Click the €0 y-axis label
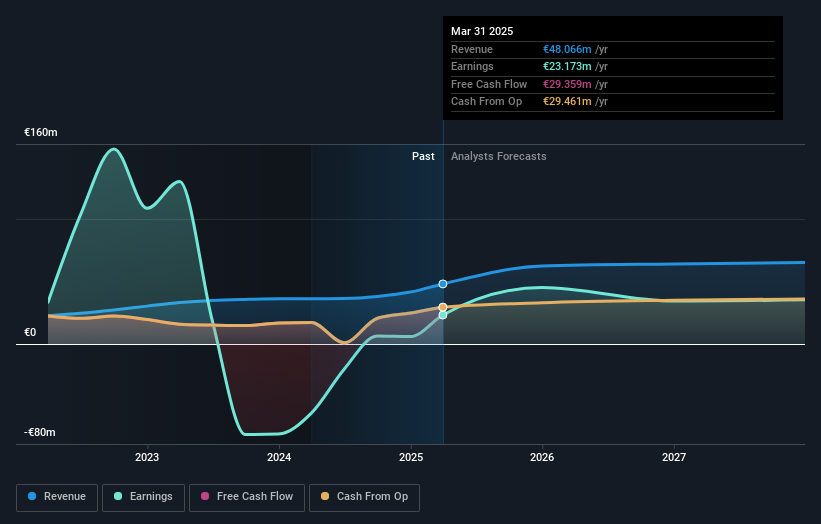821x524 pixels. click(30, 332)
